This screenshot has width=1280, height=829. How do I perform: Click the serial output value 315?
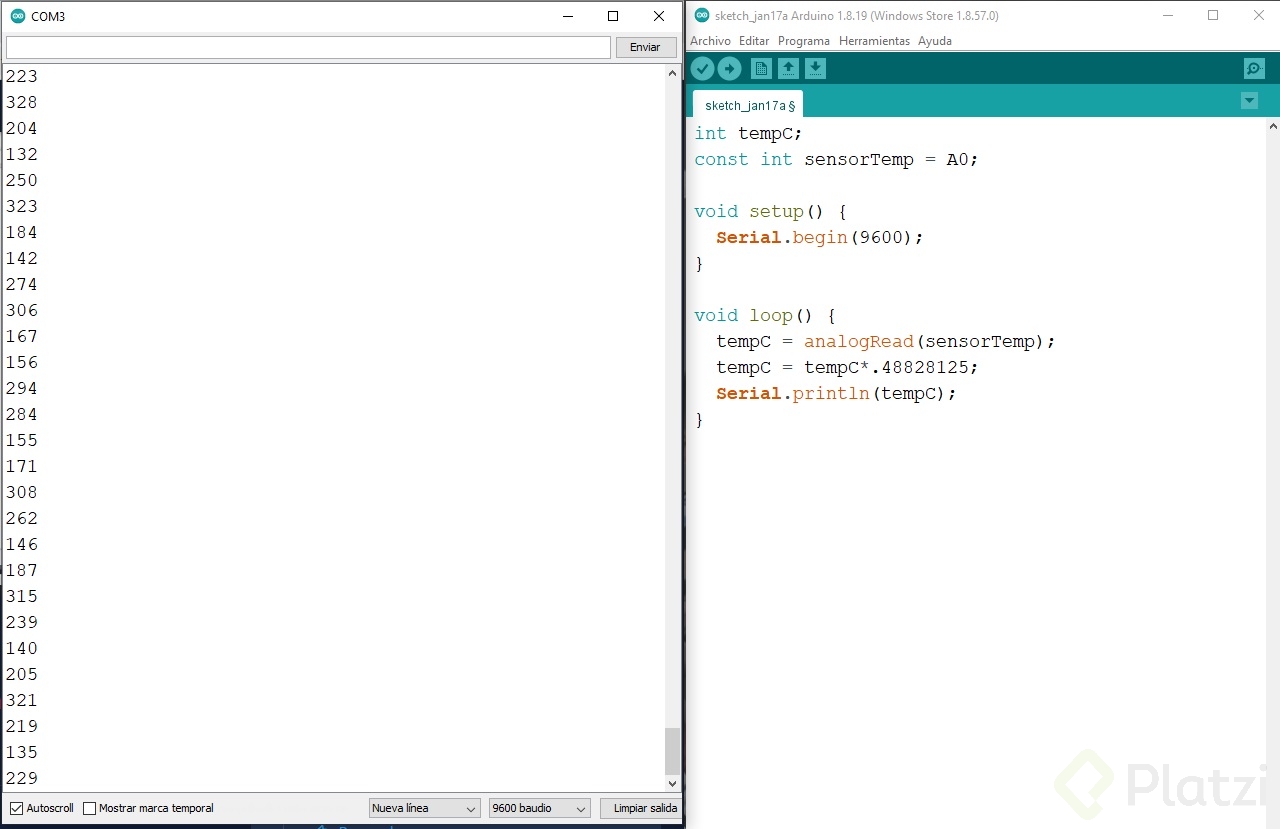tap(22, 596)
